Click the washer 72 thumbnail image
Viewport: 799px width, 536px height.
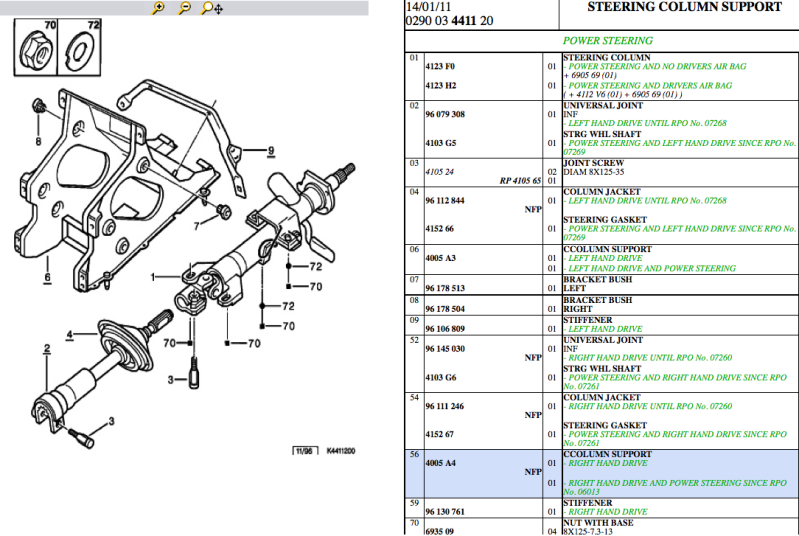[79, 47]
